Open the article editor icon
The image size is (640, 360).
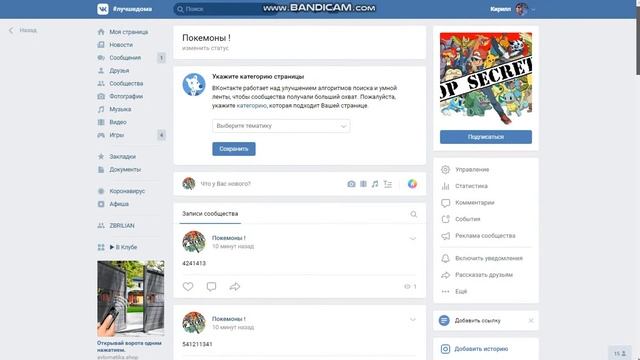(x=387, y=184)
